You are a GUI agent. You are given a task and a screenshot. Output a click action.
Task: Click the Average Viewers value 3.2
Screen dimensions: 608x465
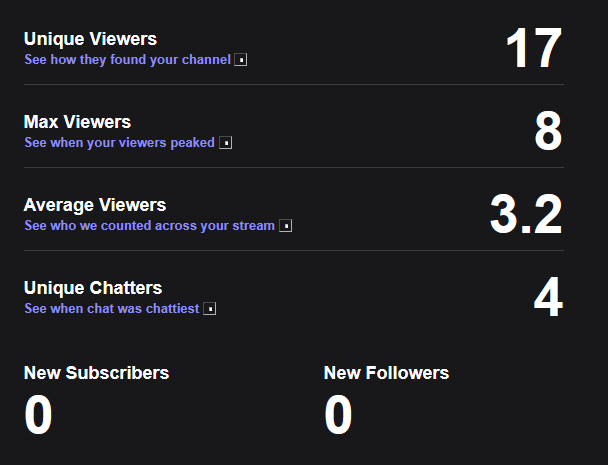(x=526, y=214)
